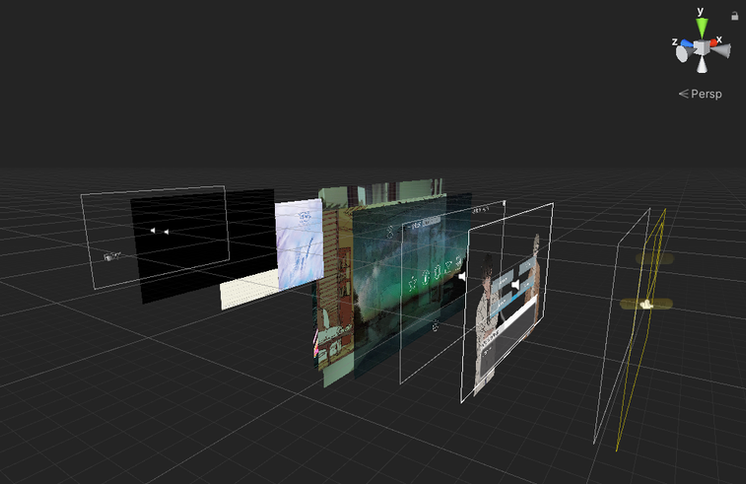Viewport: 746px width, 484px height.
Task: Click the large gray cone below the Z label
Action: (684, 54)
